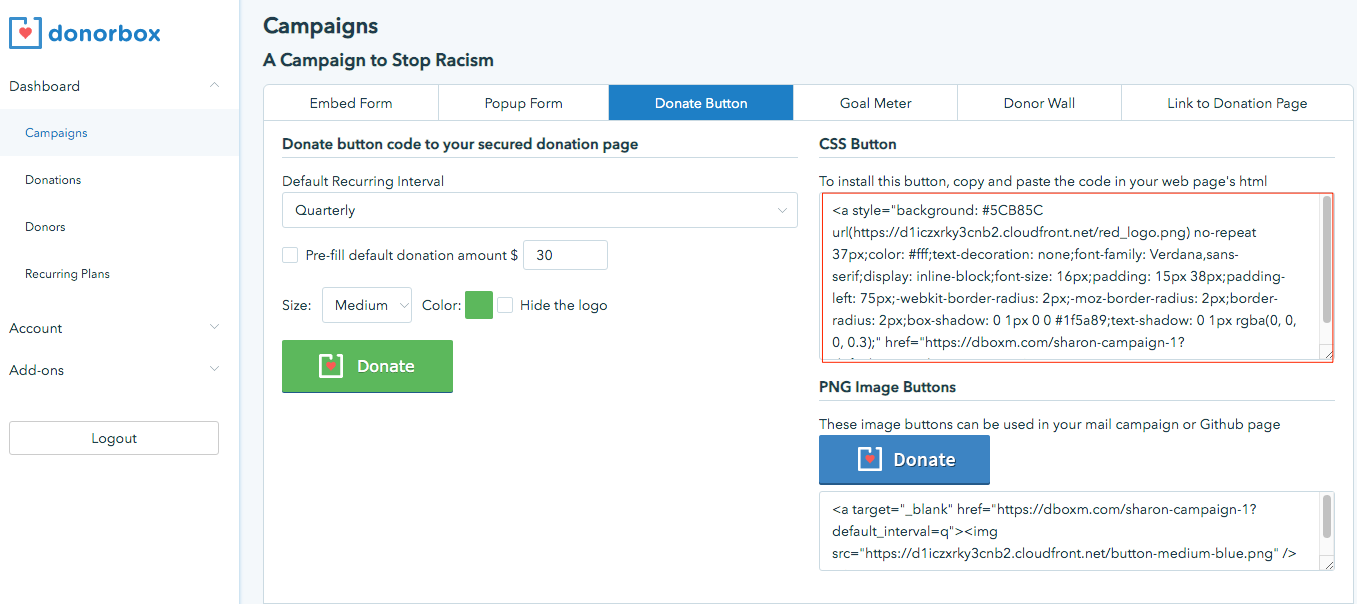Collapse the Dashboard section chevron
This screenshot has width=1357, height=604.
[x=214, y=86]
